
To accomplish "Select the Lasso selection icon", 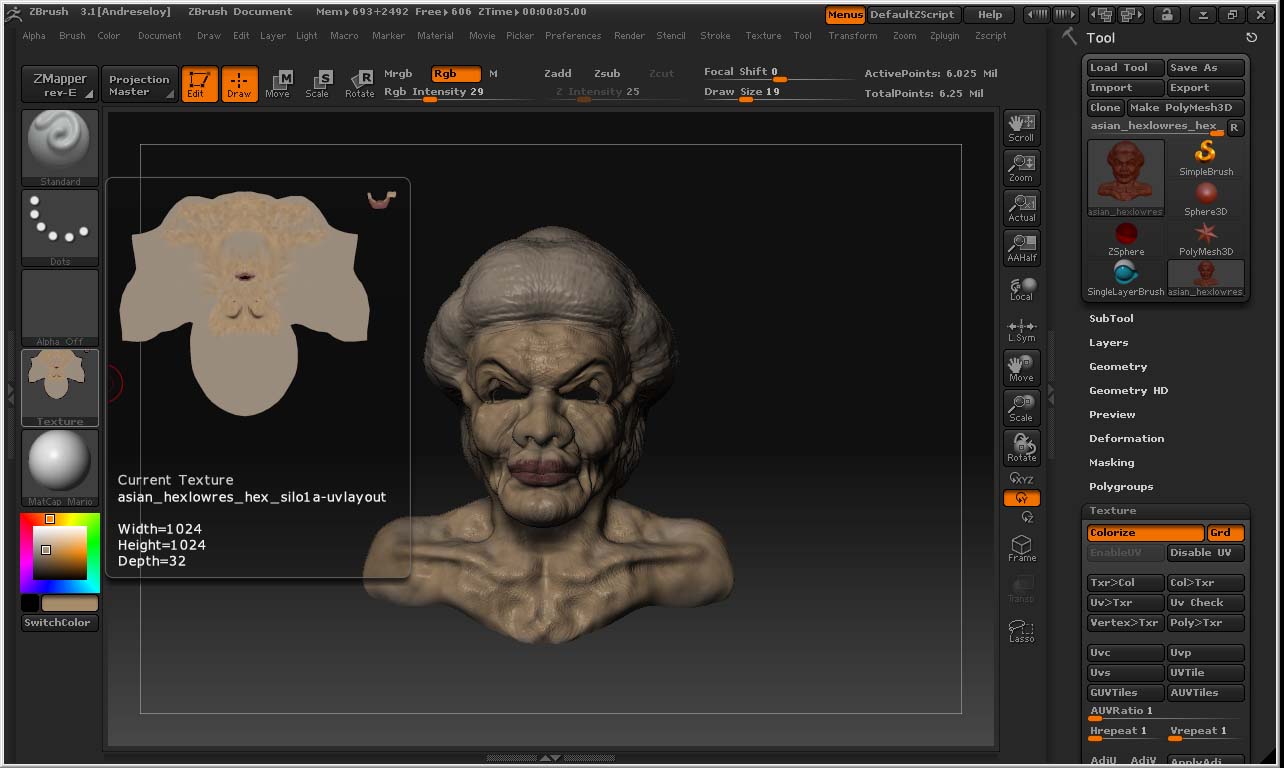I will coord(1021,631).
